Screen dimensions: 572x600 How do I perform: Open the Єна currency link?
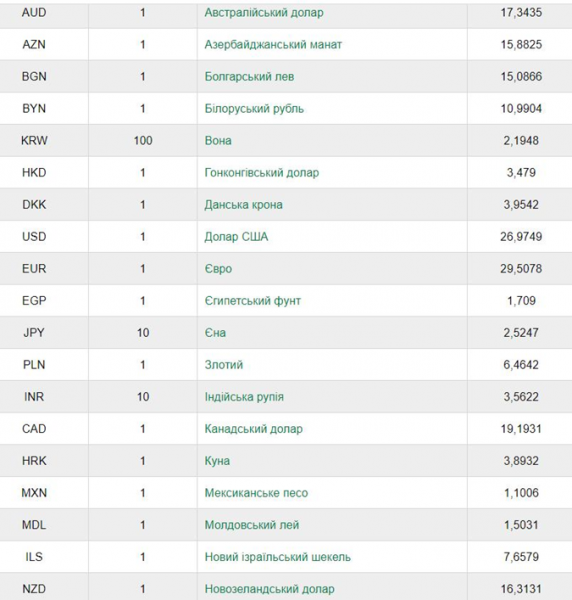215,333
